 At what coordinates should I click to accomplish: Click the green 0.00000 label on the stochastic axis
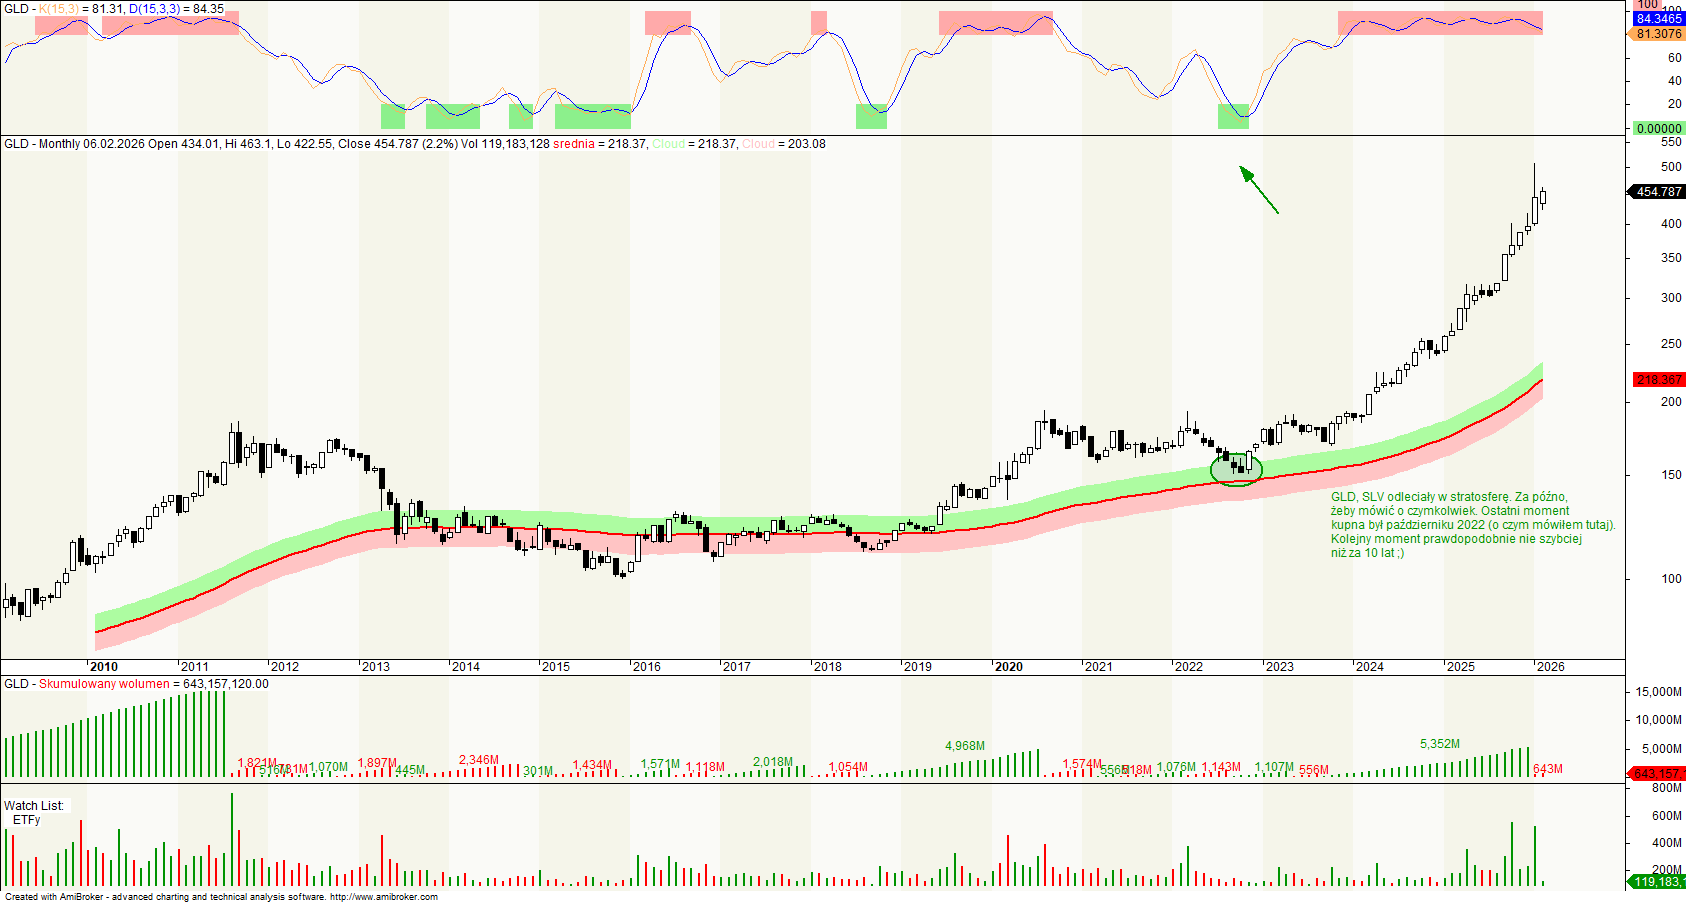[1658, 129]
